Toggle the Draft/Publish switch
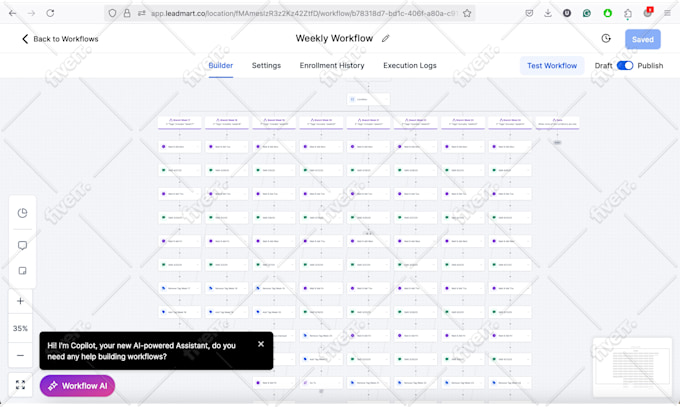Screen dimensions: 680x407 tap(625, 66)
